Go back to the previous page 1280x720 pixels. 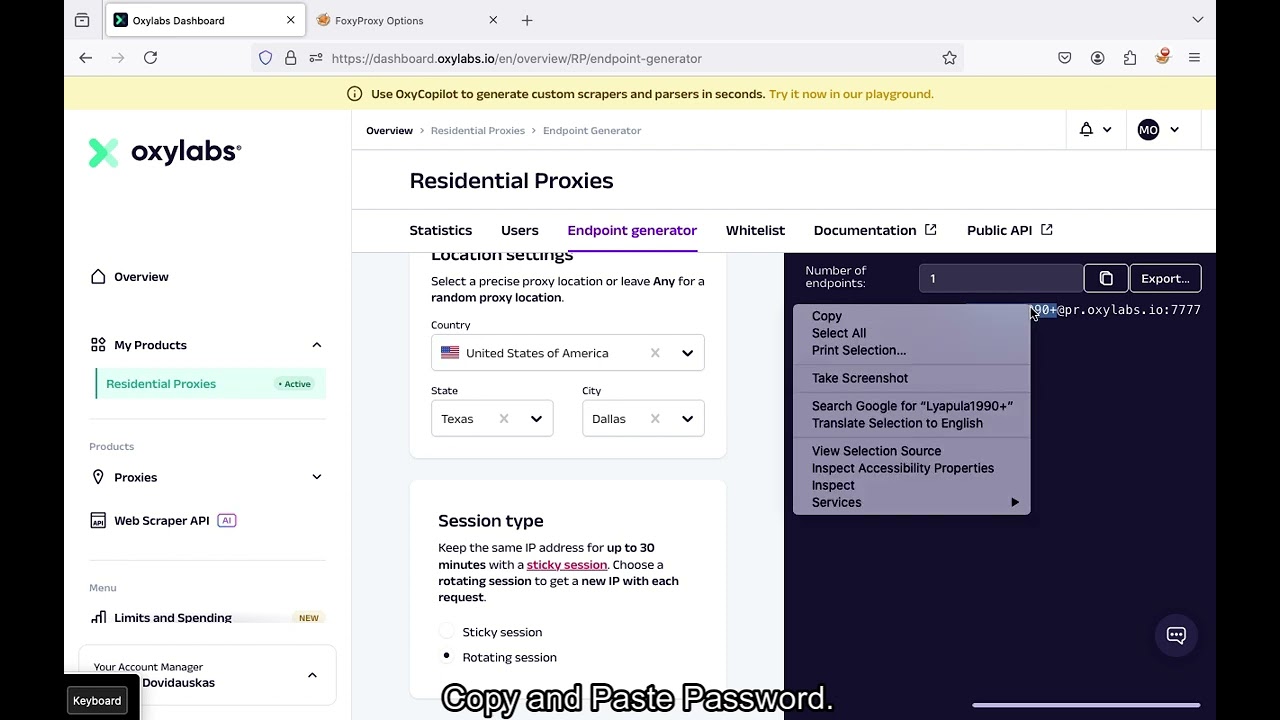86,58
